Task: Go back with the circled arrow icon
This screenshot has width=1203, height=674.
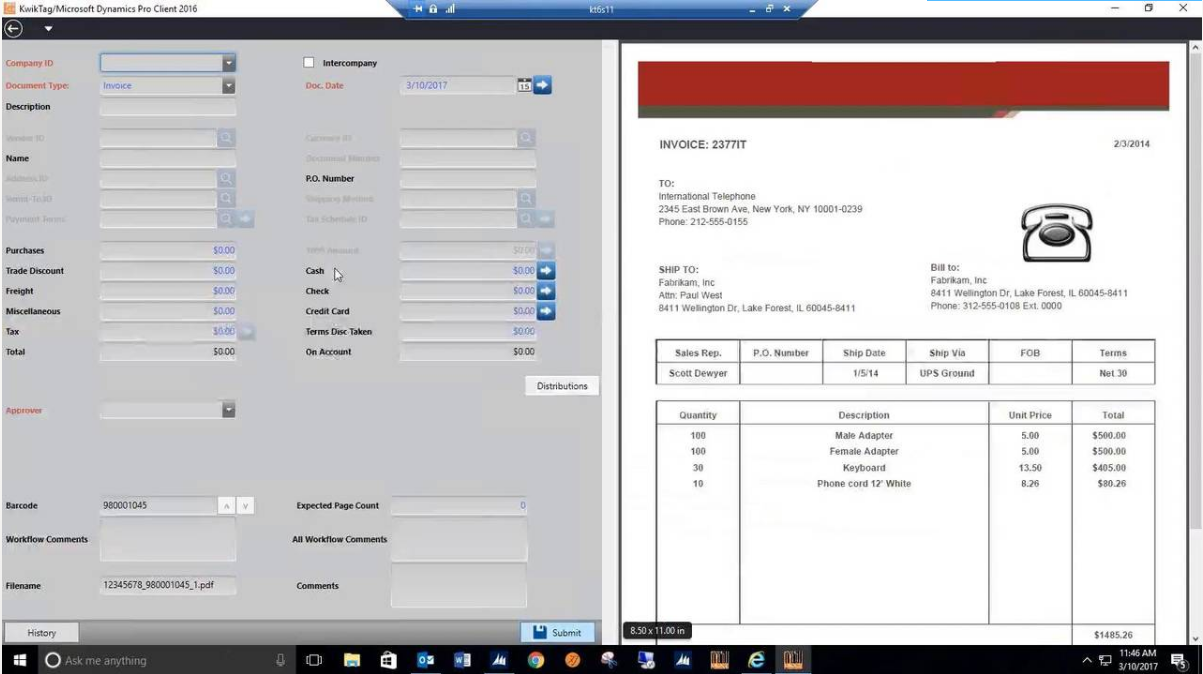Action: coord(12,28)
